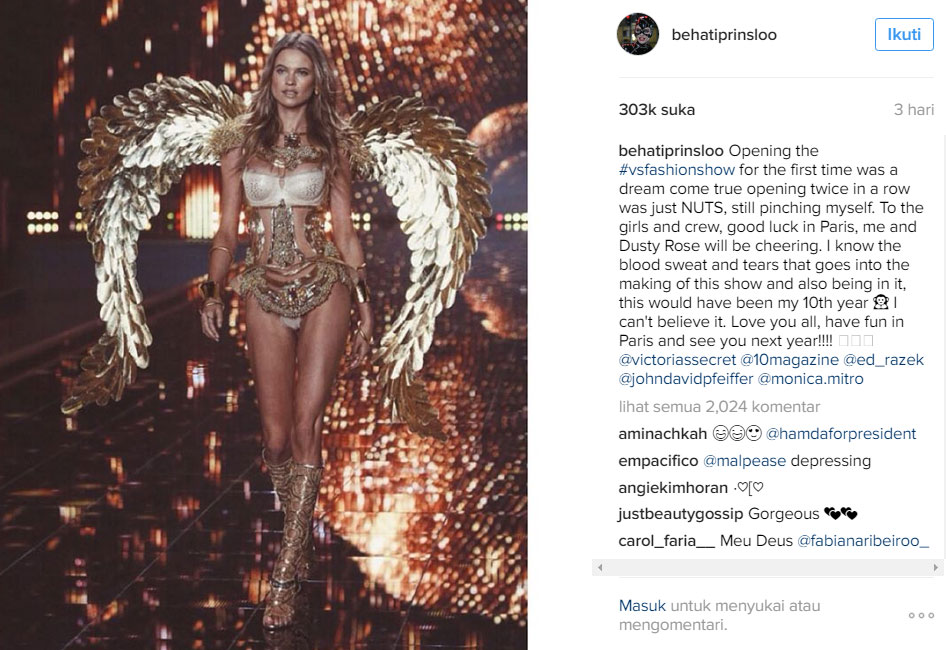
Task: Open the @fabianaribeiroo_ mention
Action: [x=863, y=541]
